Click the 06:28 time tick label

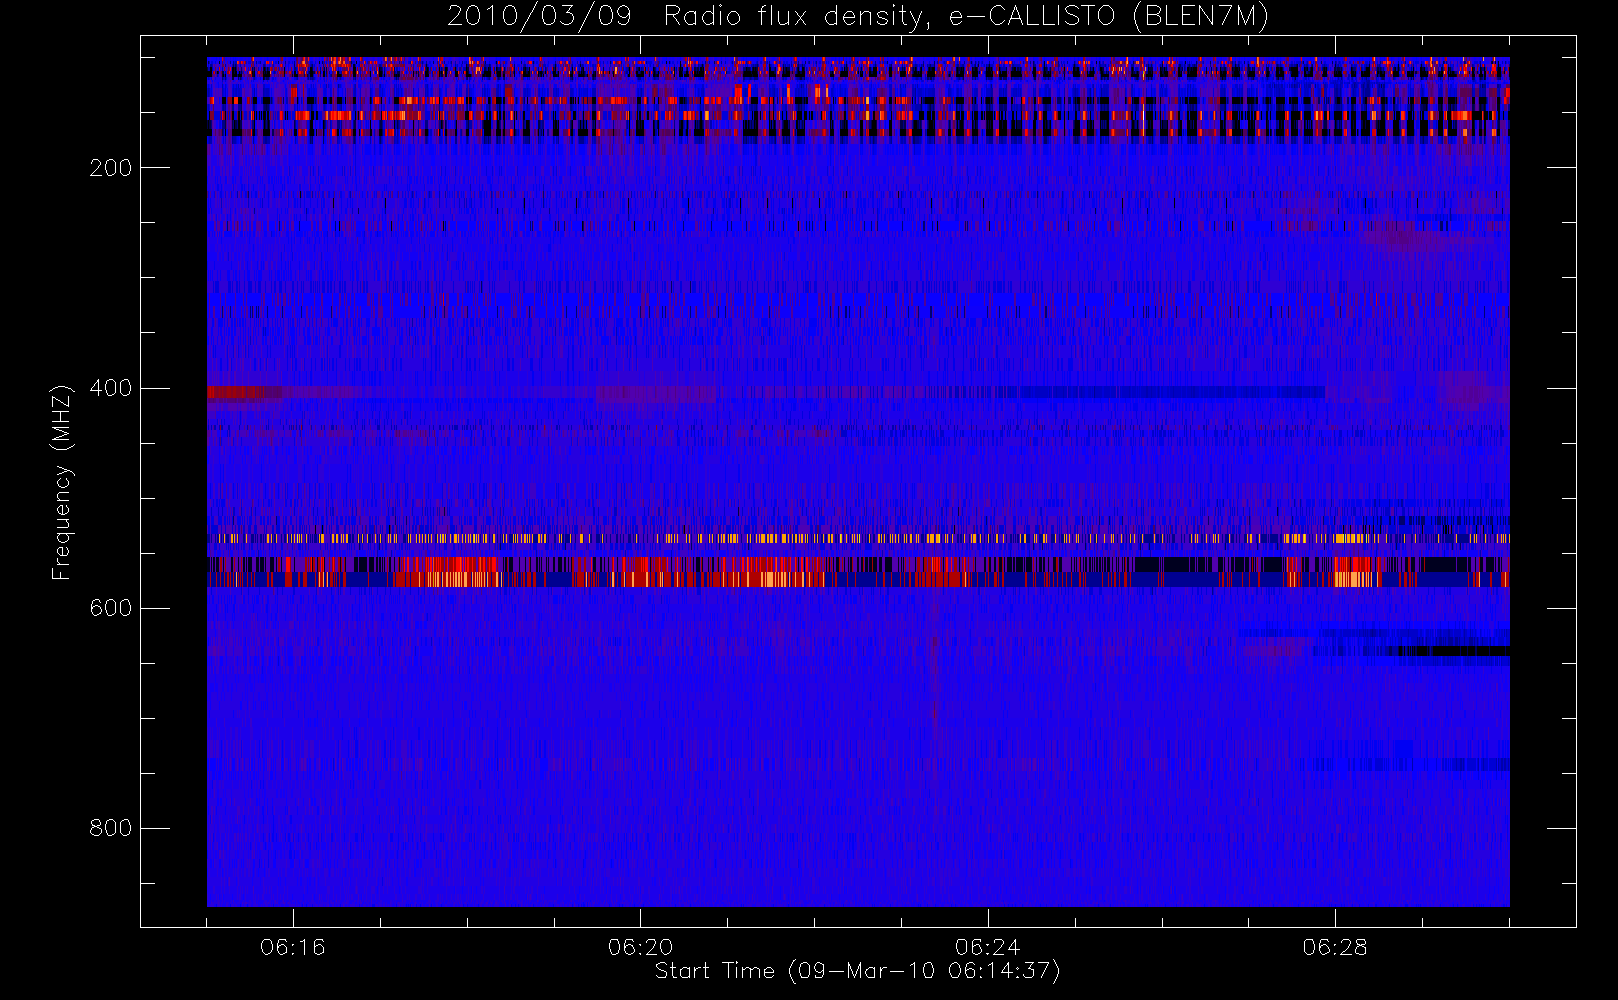coord(1335,947)
